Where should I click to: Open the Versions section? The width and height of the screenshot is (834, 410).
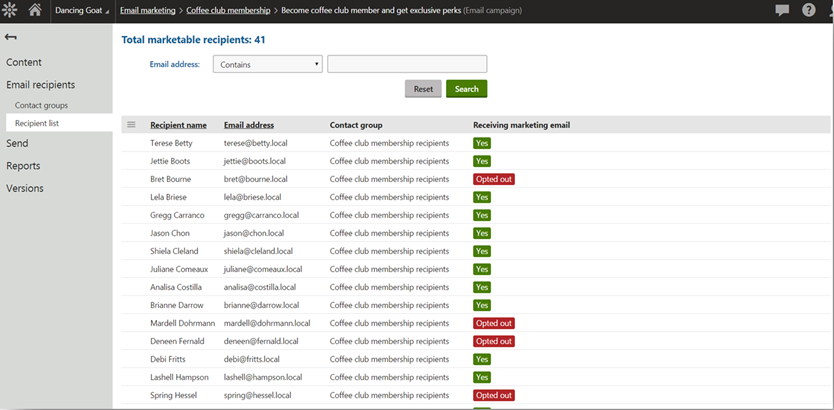(25, 188)
